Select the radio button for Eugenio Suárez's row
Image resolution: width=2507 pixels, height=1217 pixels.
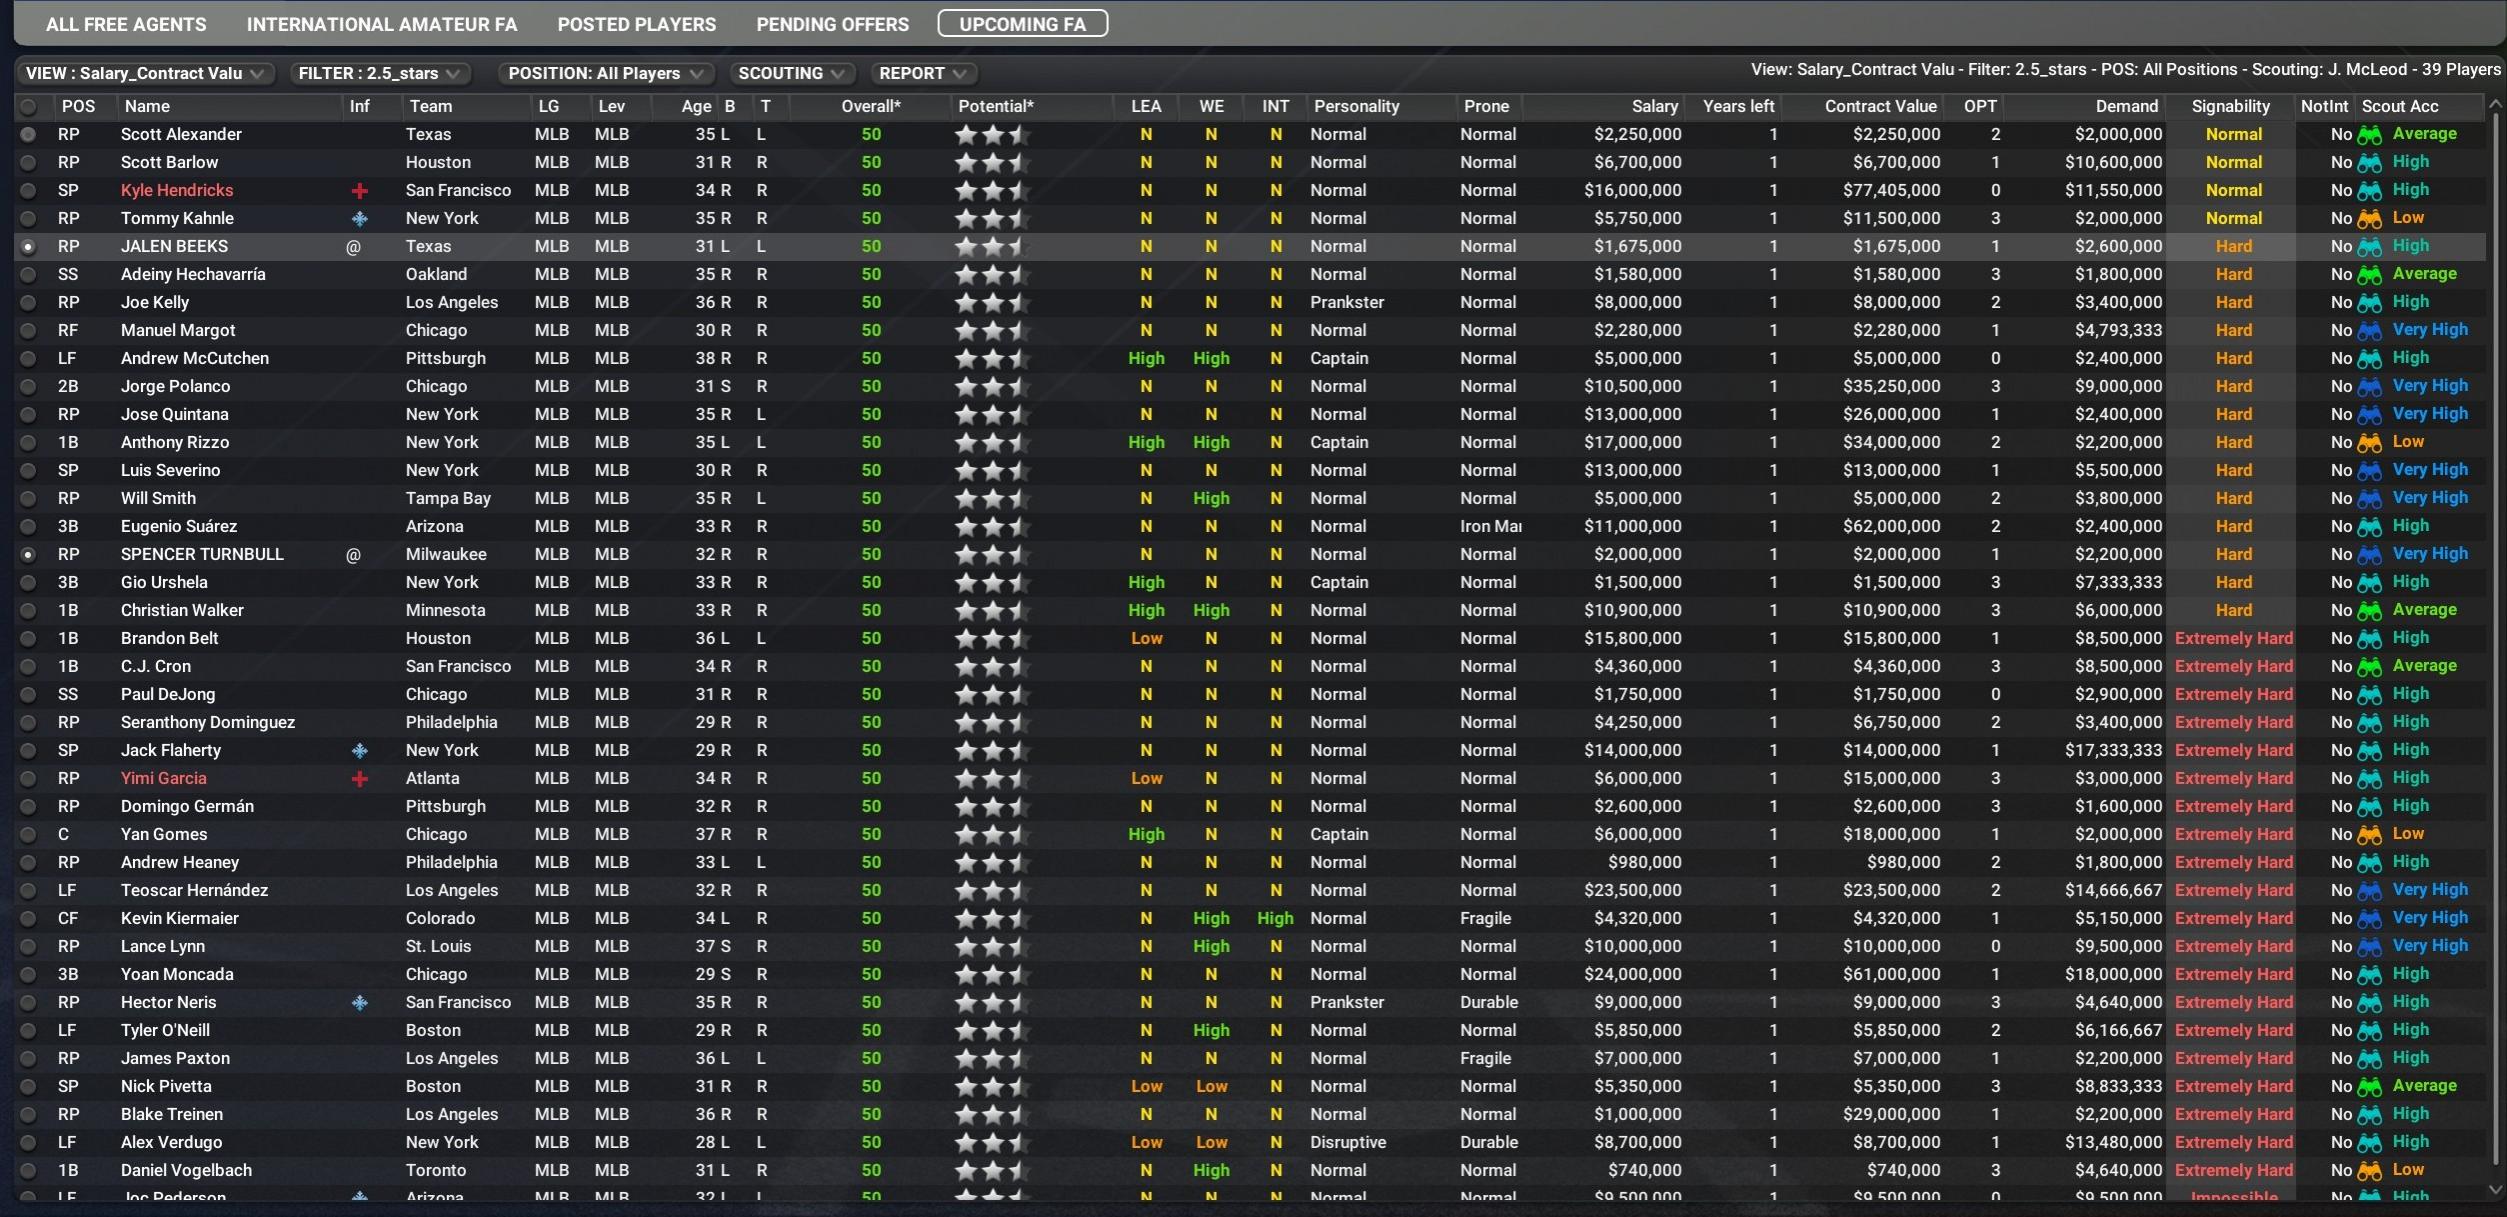click(29, 526)
